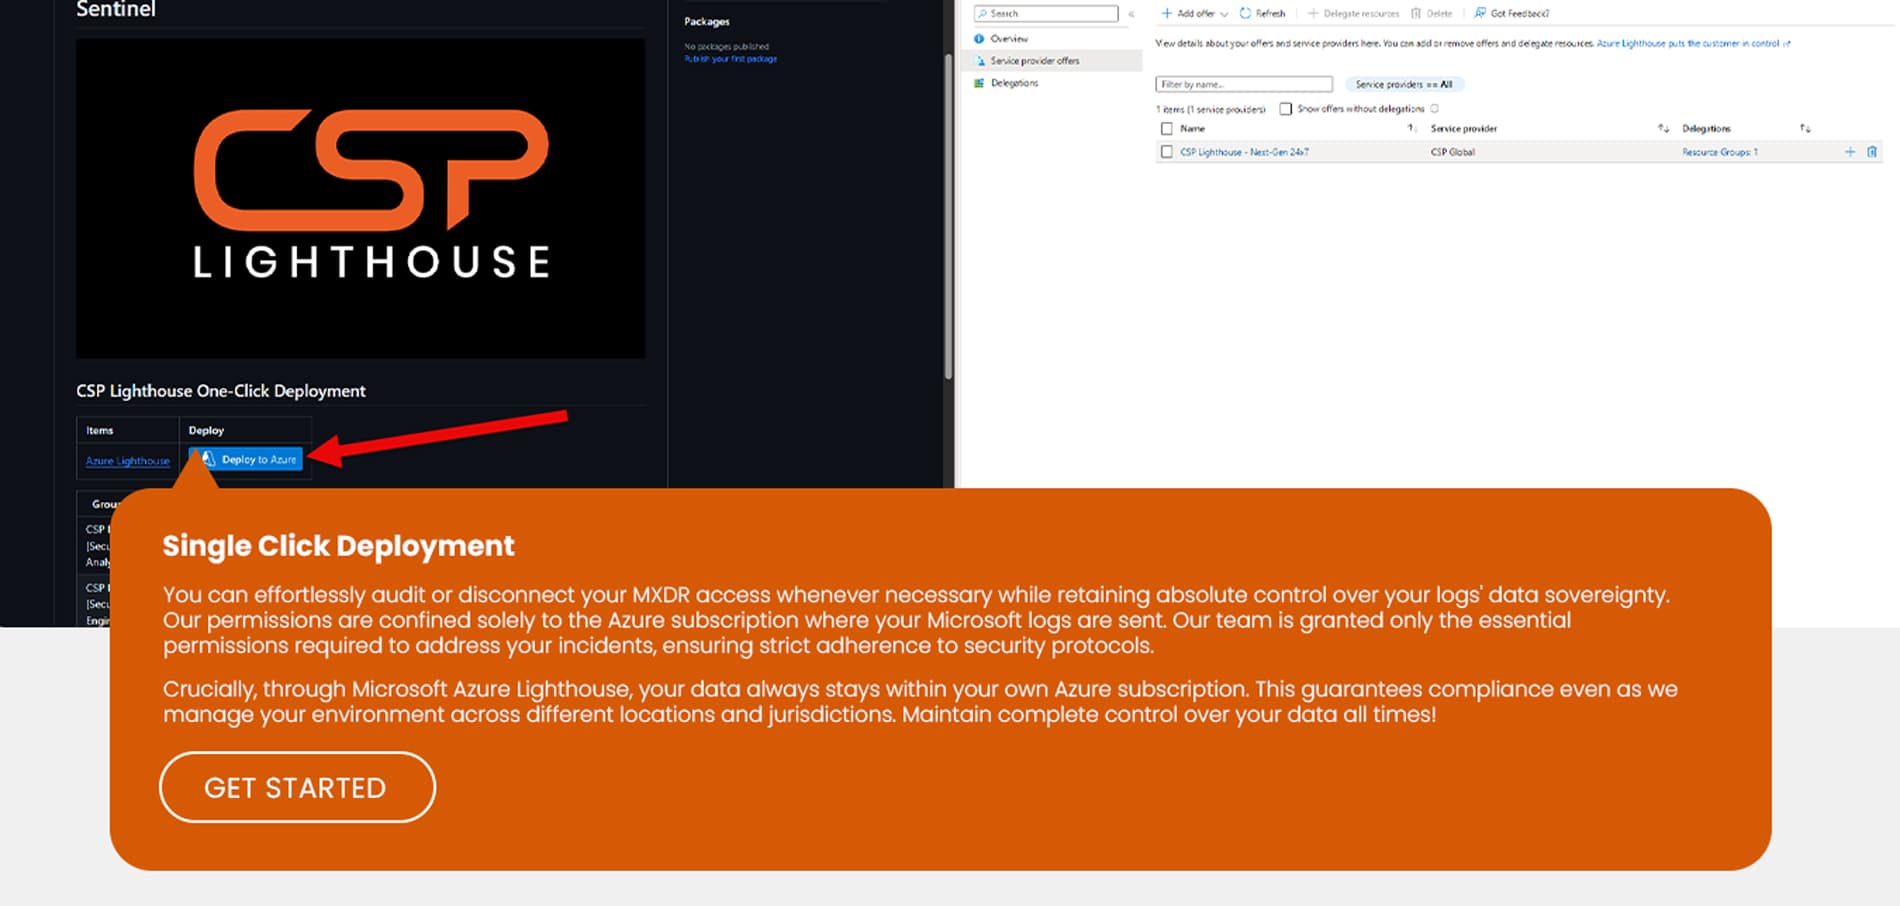Click the Publish your first package link
1900x906 pixels.
click(731, 59)
